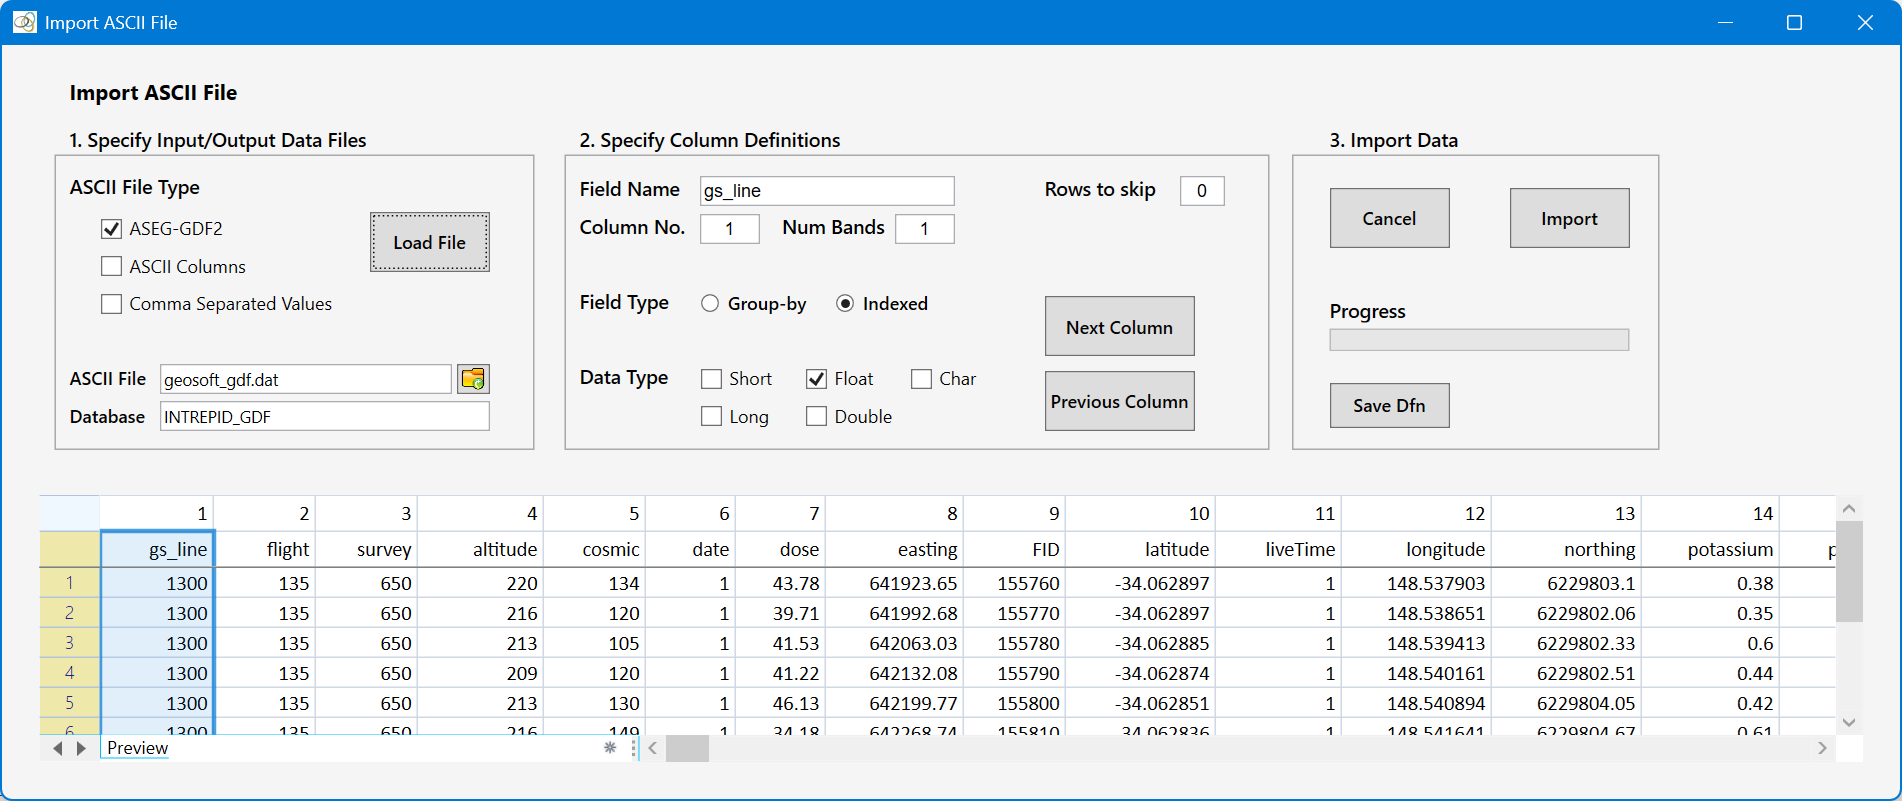Click the Rows to skip field
The image size is (1902, 801).
tap(1202, 191)
